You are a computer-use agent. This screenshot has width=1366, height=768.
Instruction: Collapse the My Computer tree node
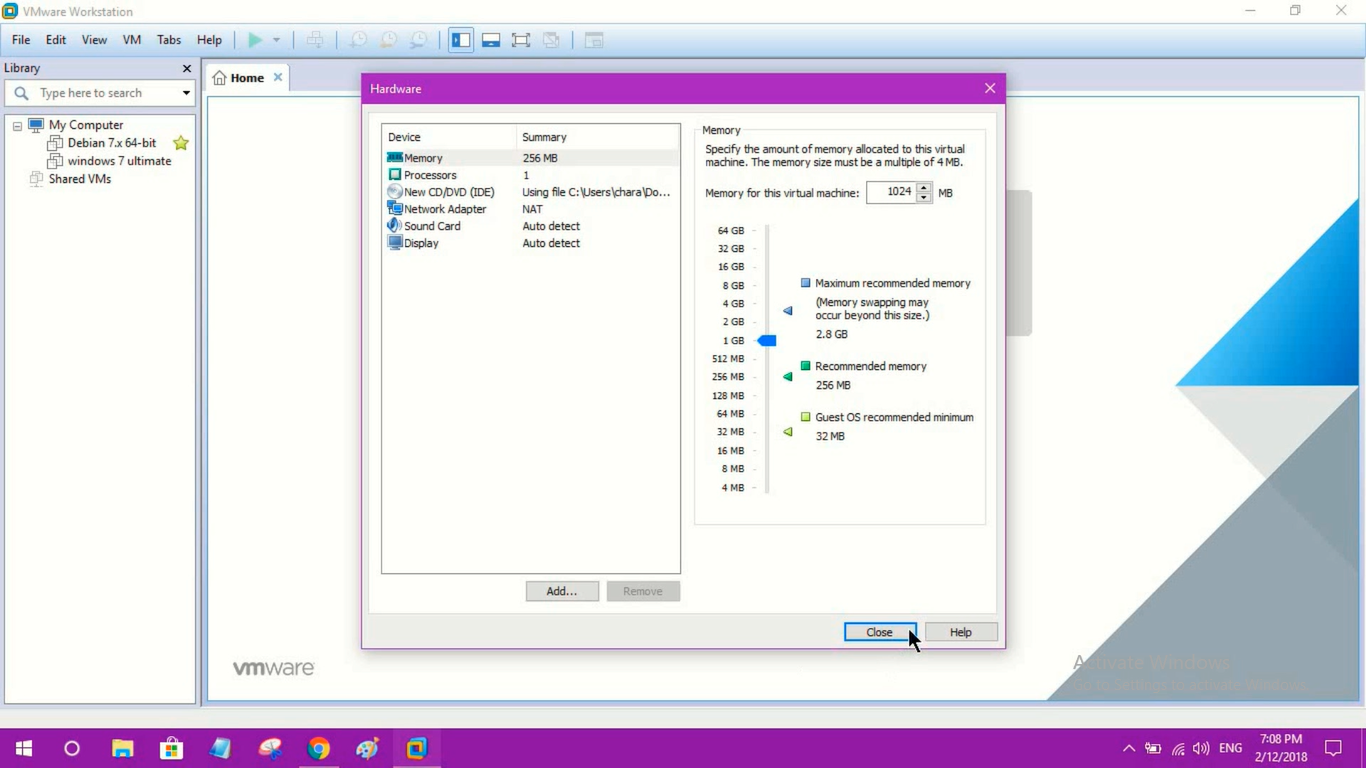point(17,124)
